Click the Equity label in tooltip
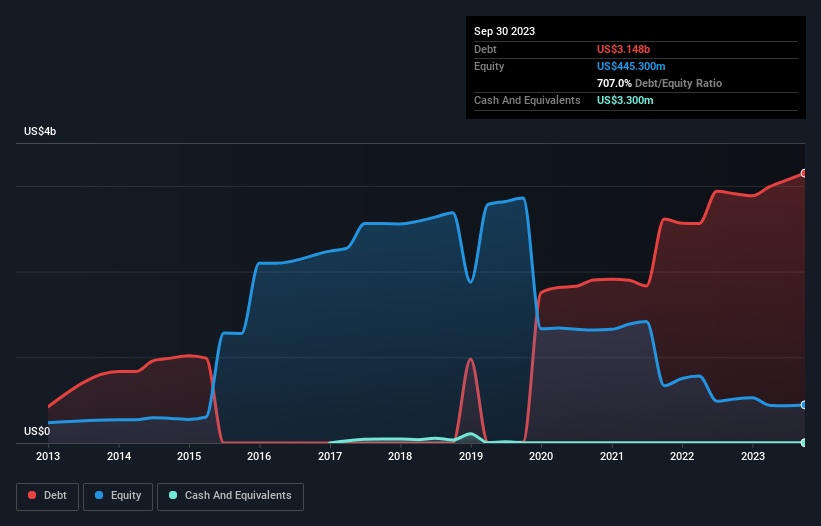The height and width of the screenshot is (526, 821). 489,66
